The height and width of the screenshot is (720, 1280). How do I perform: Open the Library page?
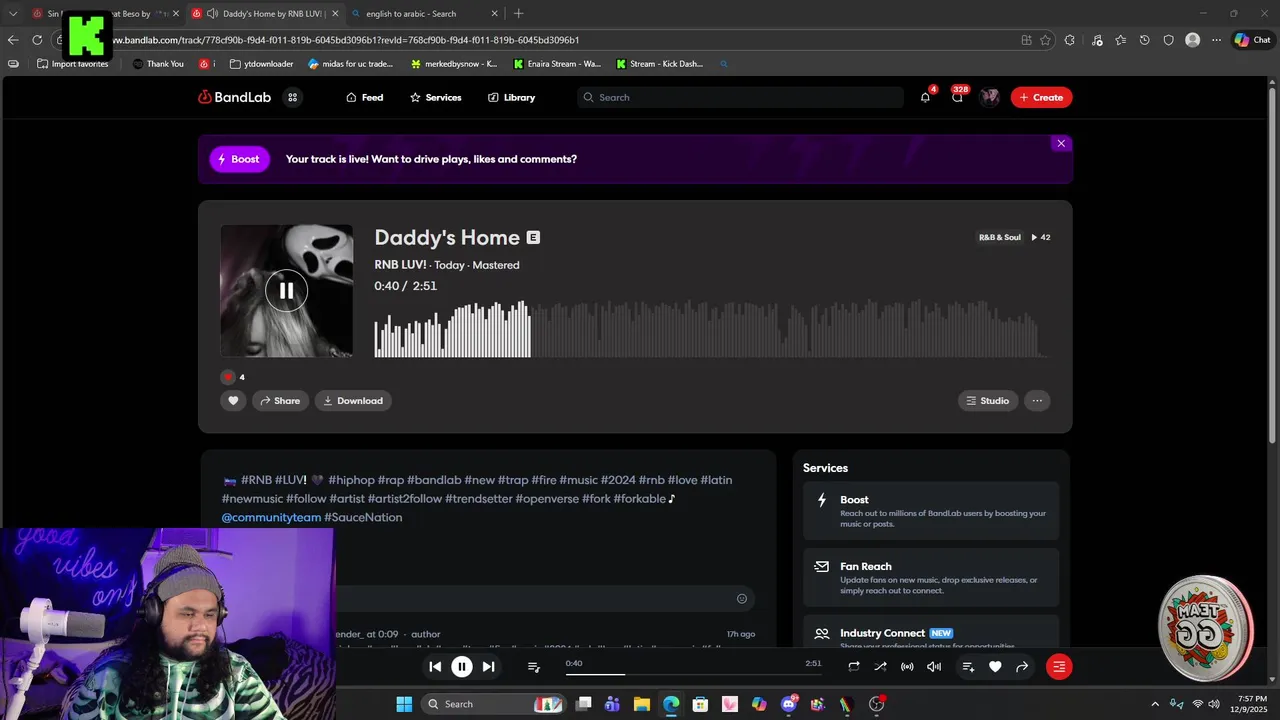click(x=511, y=97)
